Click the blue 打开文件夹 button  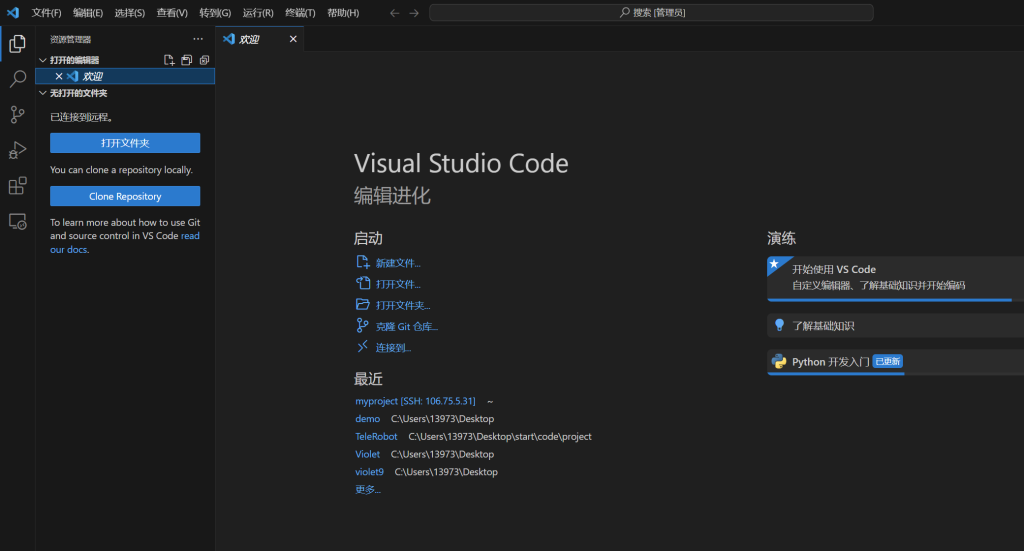(x=125, y=143)
